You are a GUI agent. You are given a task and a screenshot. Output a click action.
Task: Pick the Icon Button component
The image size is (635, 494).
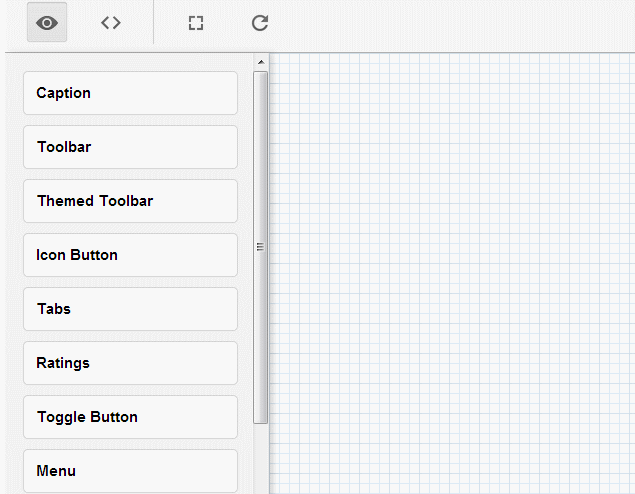coord(130,255)
